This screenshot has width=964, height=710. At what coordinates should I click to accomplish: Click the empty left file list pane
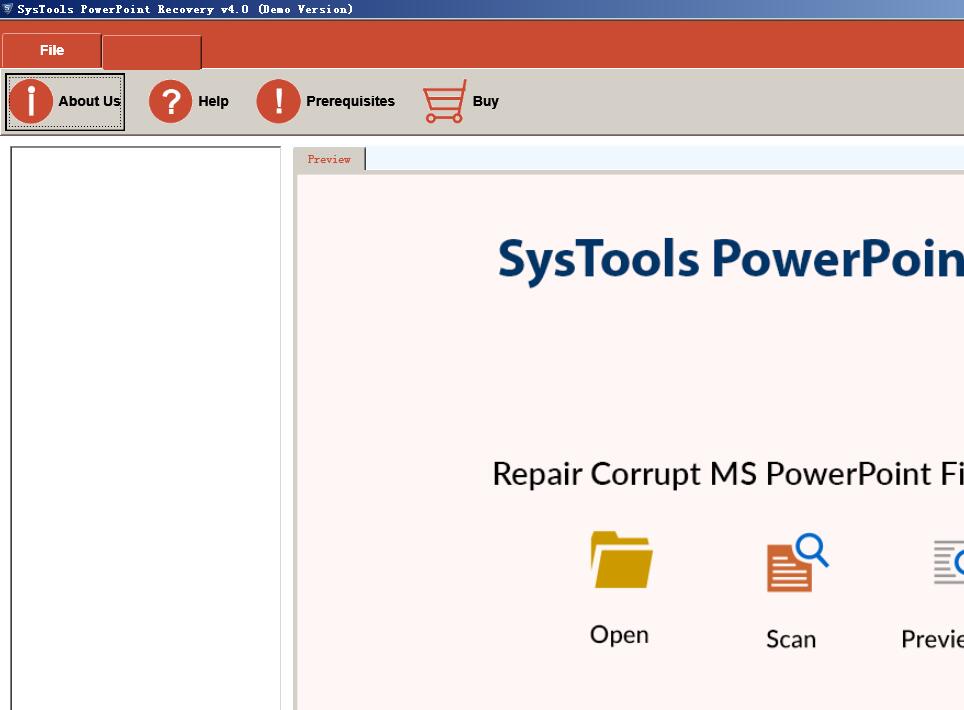pos(146,428)
